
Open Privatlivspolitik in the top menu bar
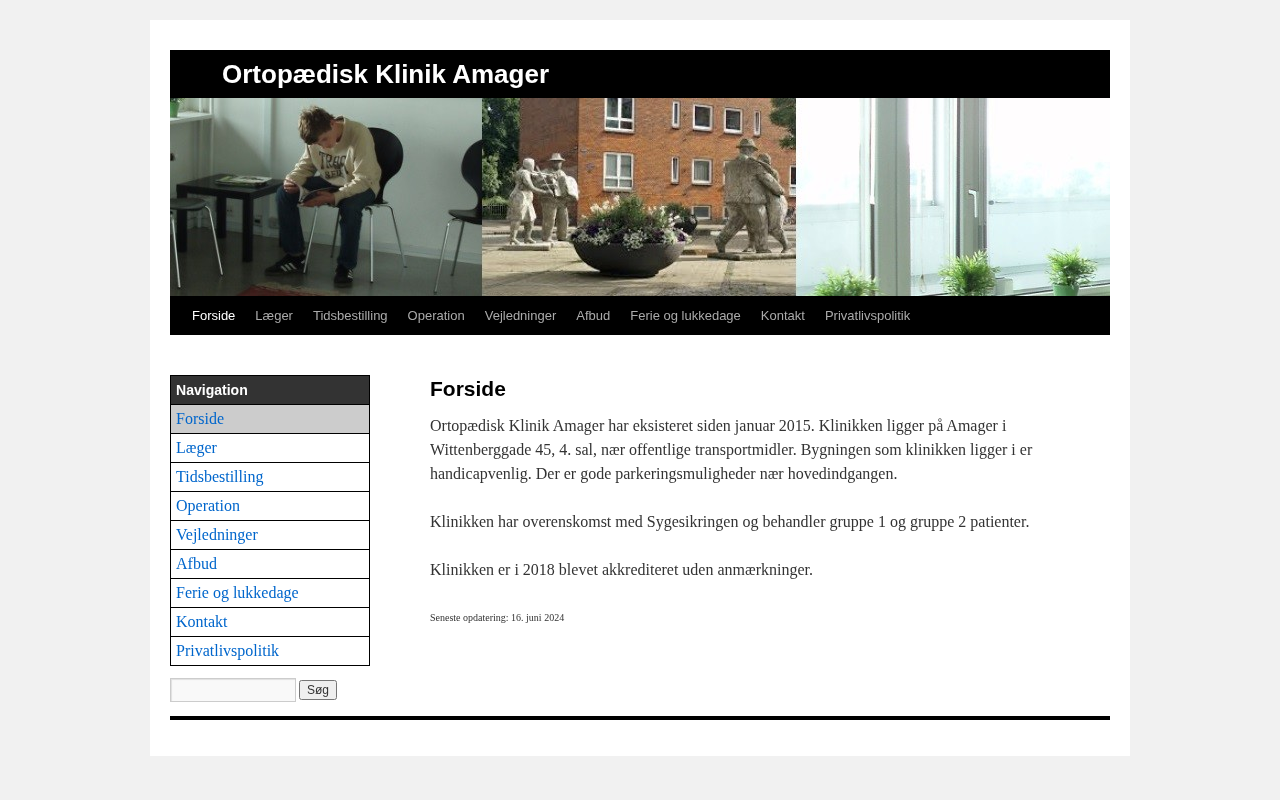[867, 316]
